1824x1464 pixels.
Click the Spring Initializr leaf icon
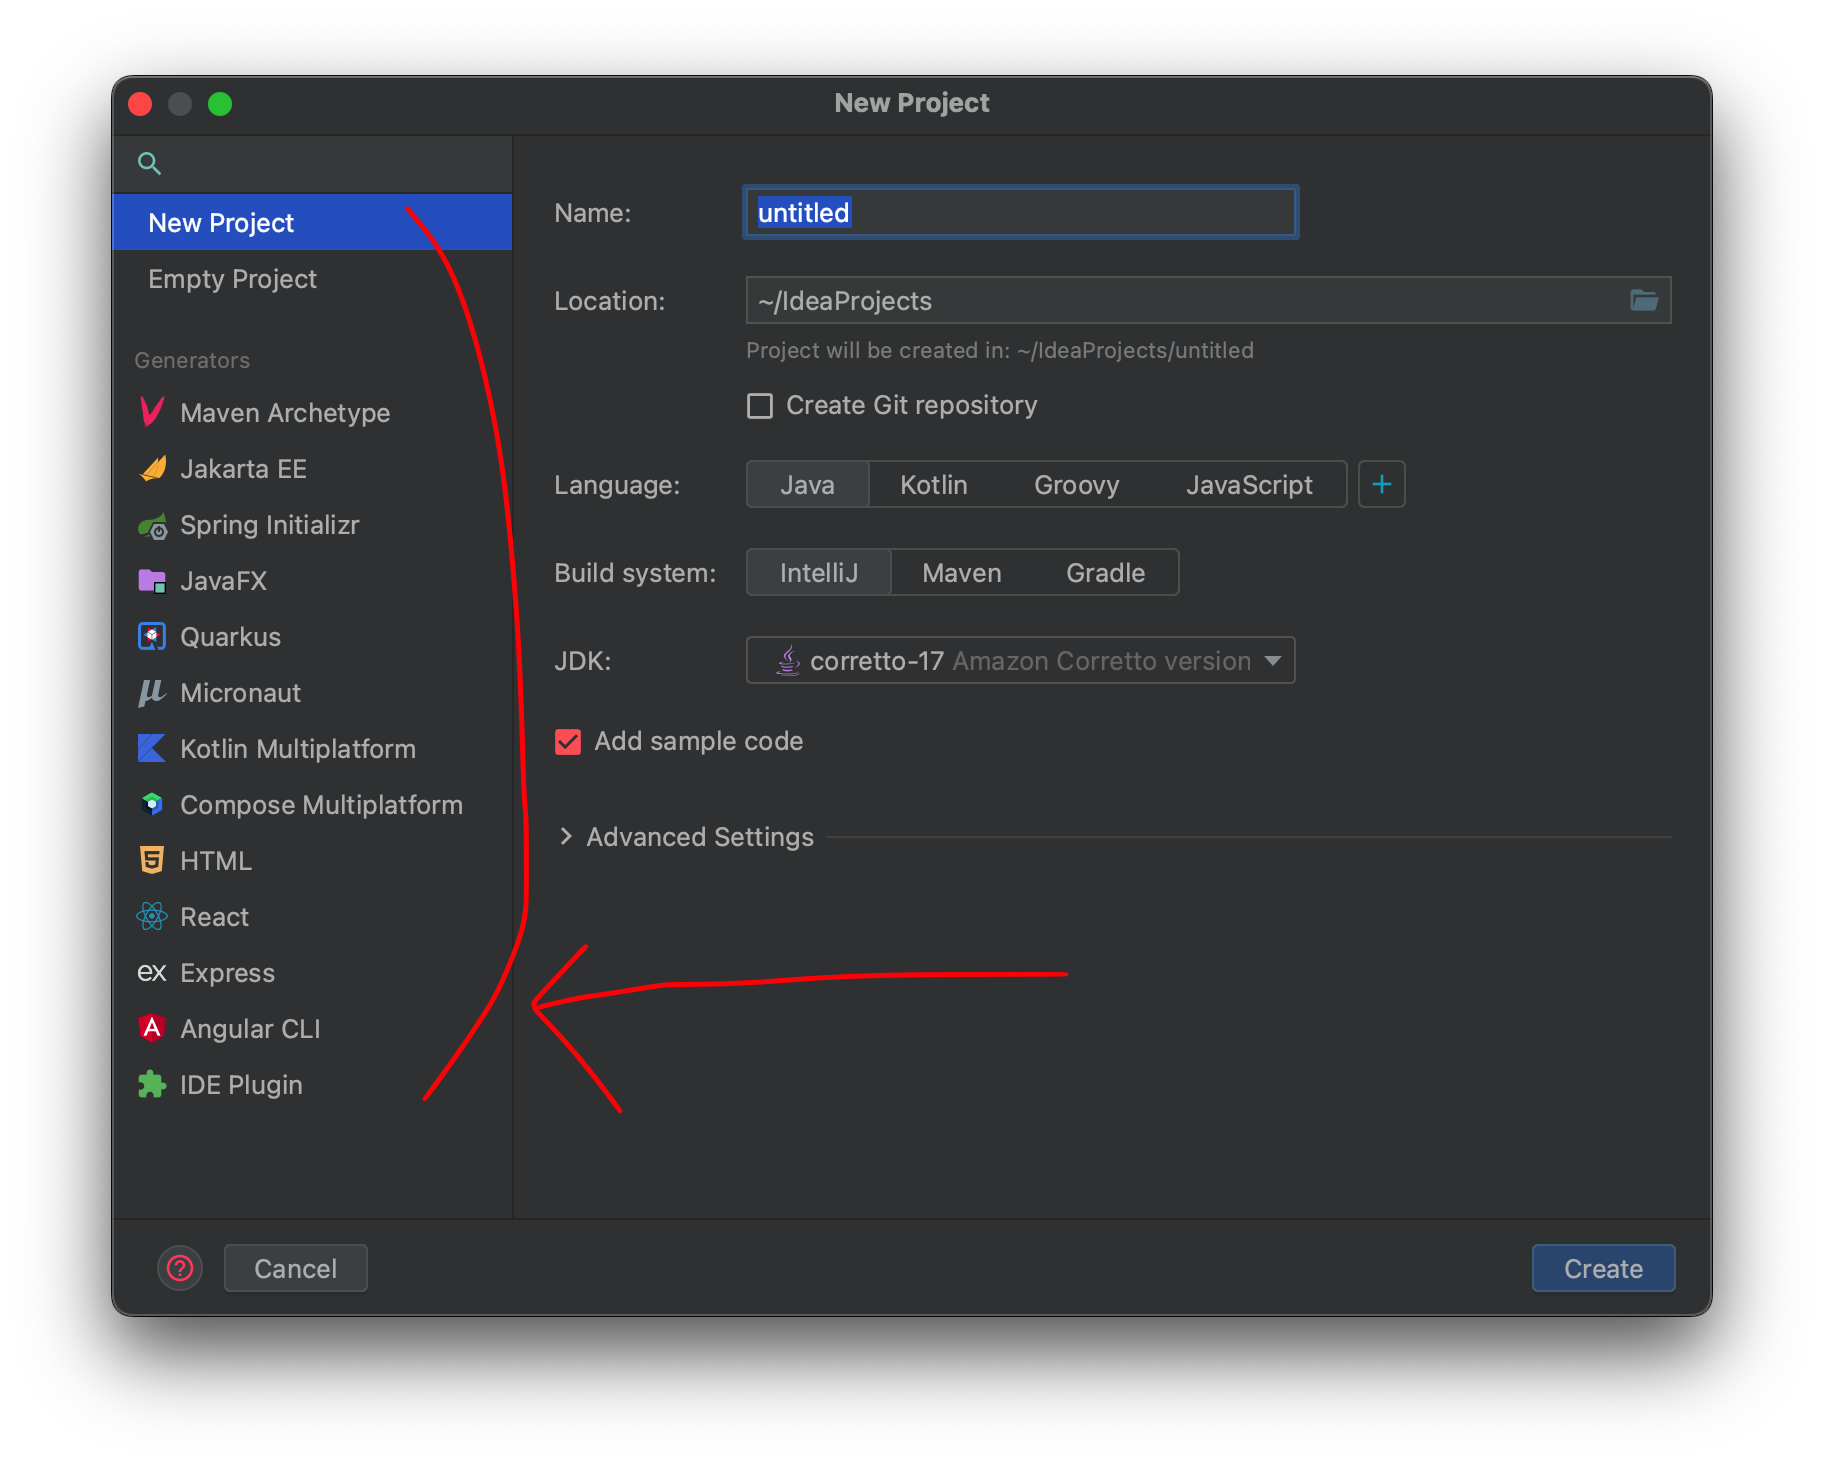point(152,525)
